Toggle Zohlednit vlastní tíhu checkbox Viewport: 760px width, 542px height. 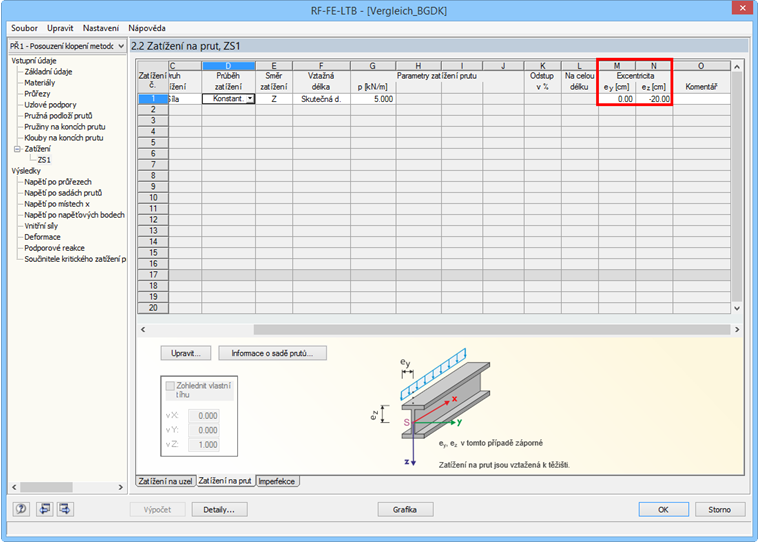click(170, 386)
